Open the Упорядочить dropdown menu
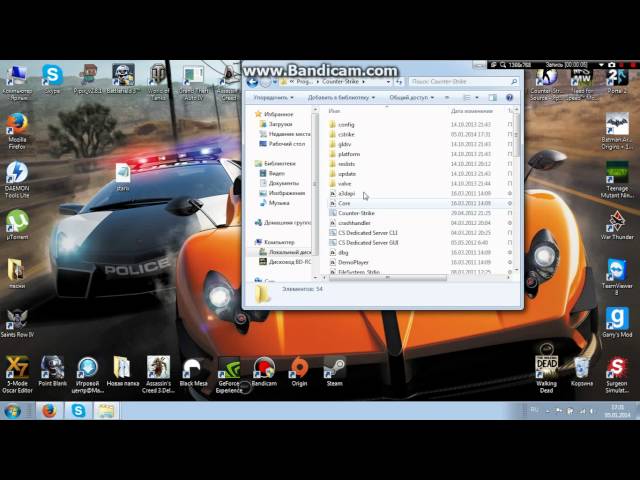 pos(273,98)
